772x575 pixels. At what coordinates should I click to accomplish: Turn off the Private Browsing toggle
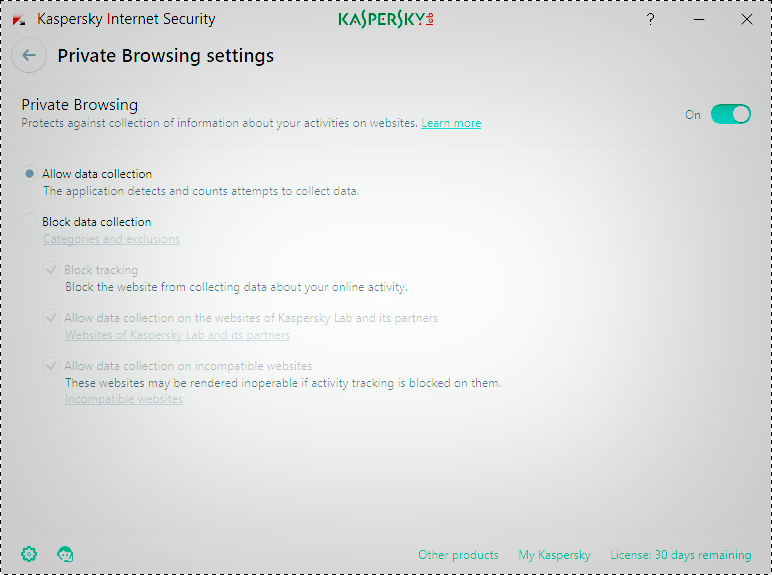(730, 114)
